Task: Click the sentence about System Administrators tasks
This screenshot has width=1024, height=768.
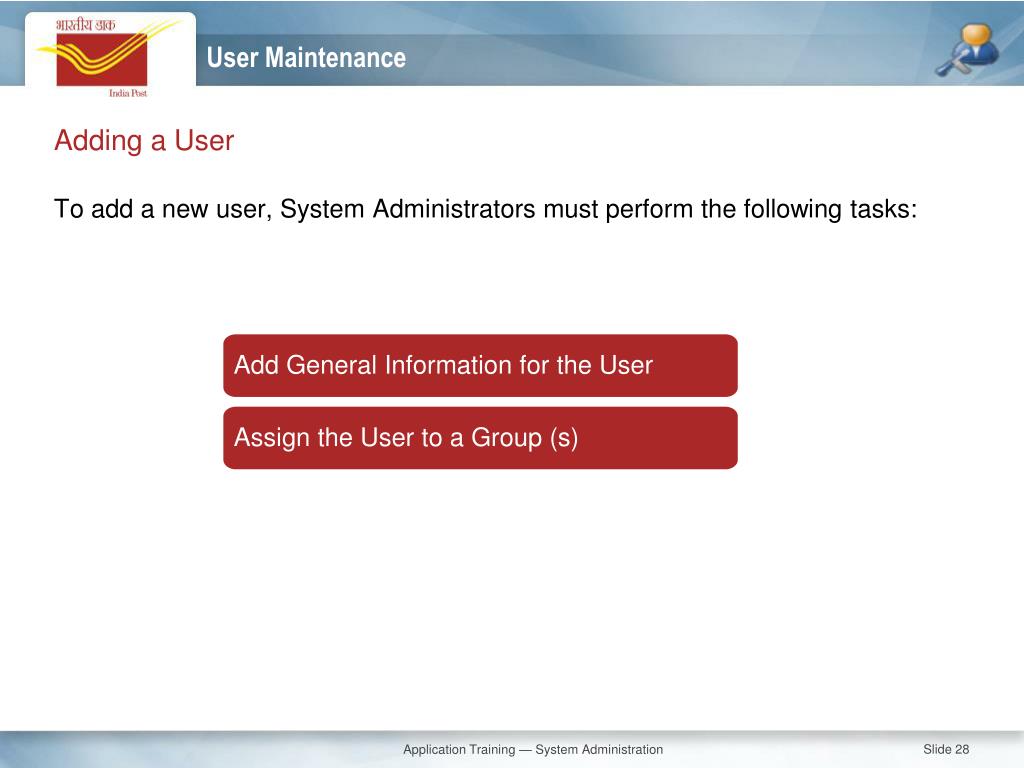Action: [485, 210]
